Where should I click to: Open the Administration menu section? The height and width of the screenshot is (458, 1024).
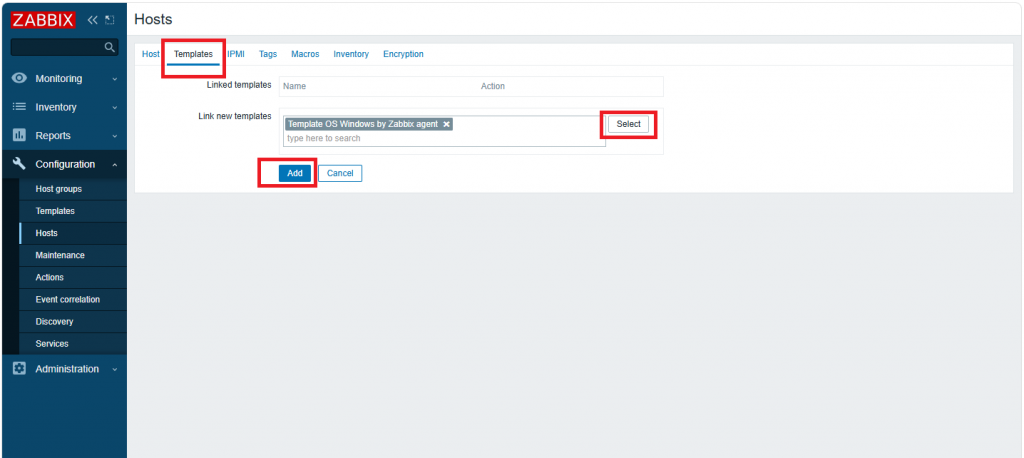pyautogui.click(x=64, y=368)
